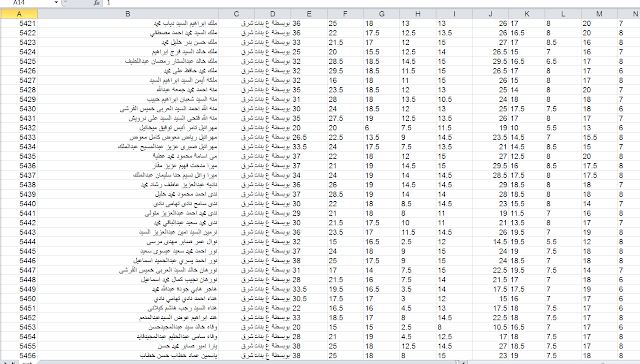
Task: Select the student name in row 5446
Action: coord(175,261)
